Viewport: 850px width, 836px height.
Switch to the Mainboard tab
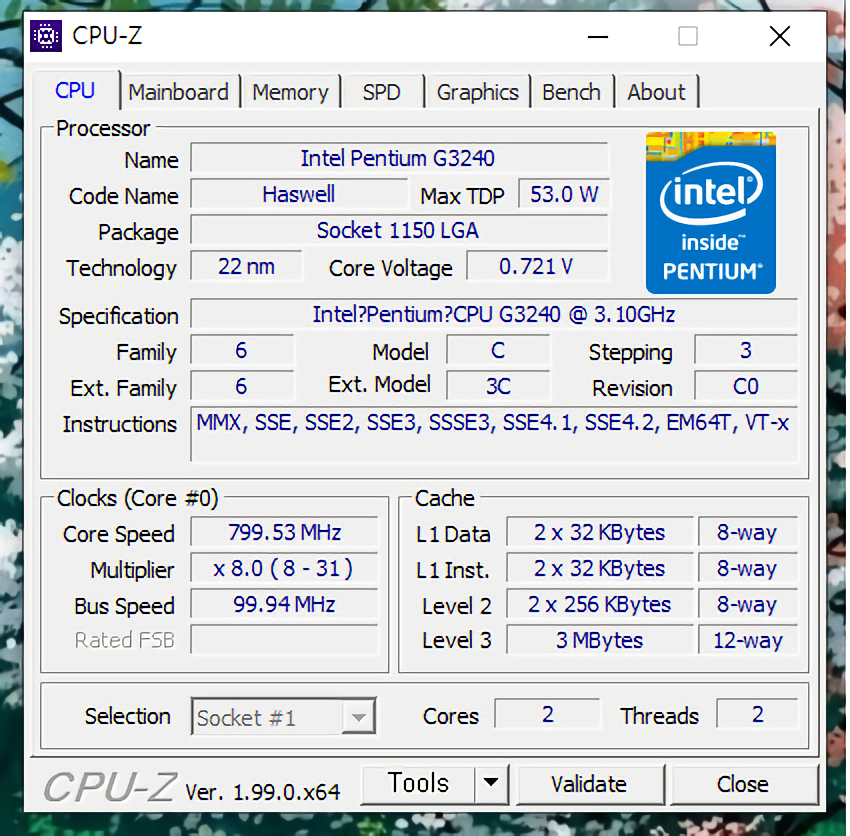tap(178, 92)
